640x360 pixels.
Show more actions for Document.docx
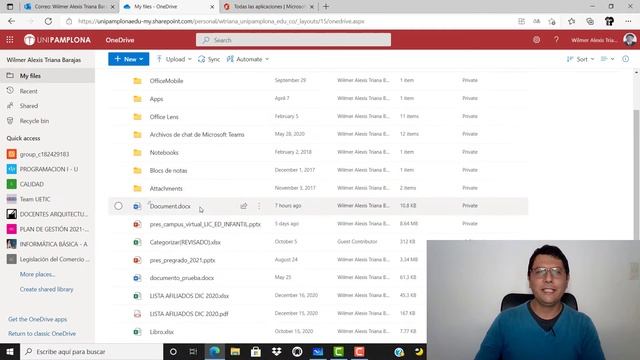[259, 206]
